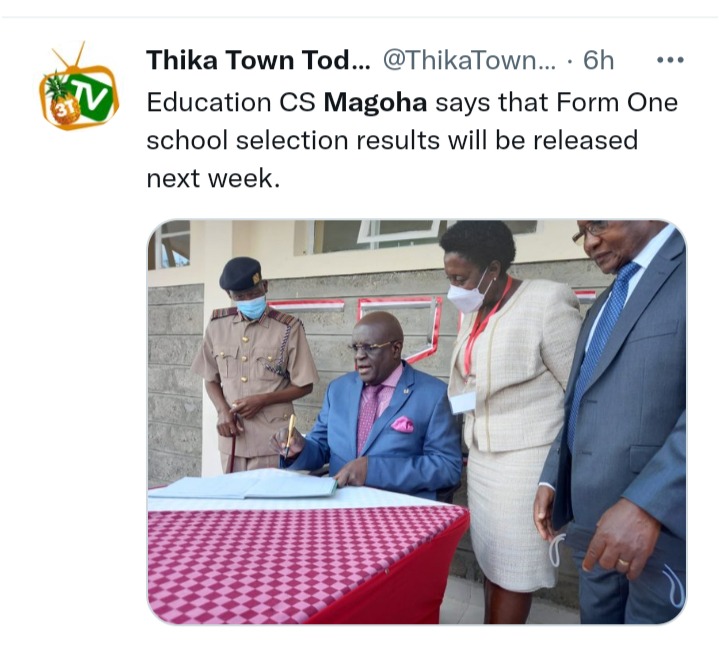Open the tweet via the 6h timestamp

598,60
